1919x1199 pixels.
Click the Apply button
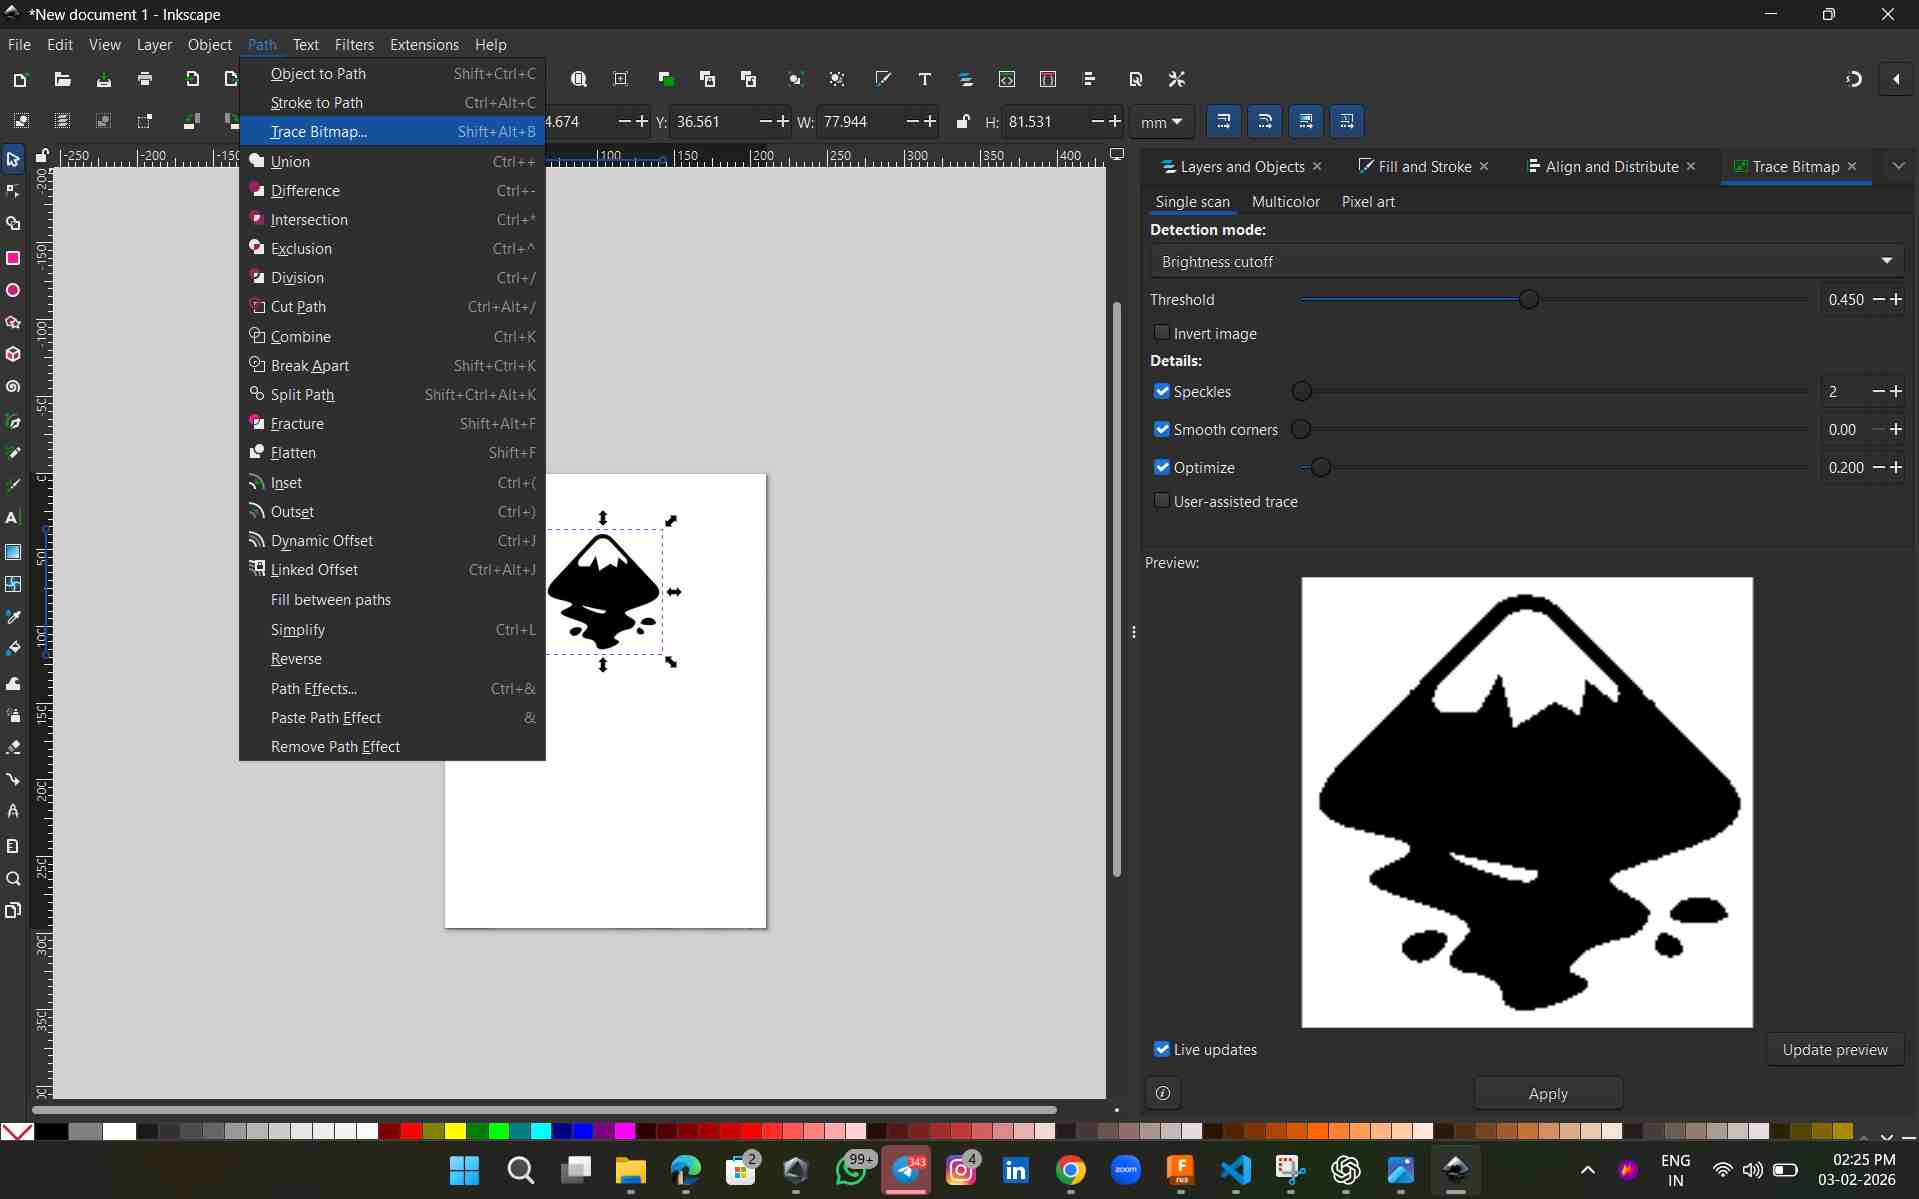click(1547, 1094)
